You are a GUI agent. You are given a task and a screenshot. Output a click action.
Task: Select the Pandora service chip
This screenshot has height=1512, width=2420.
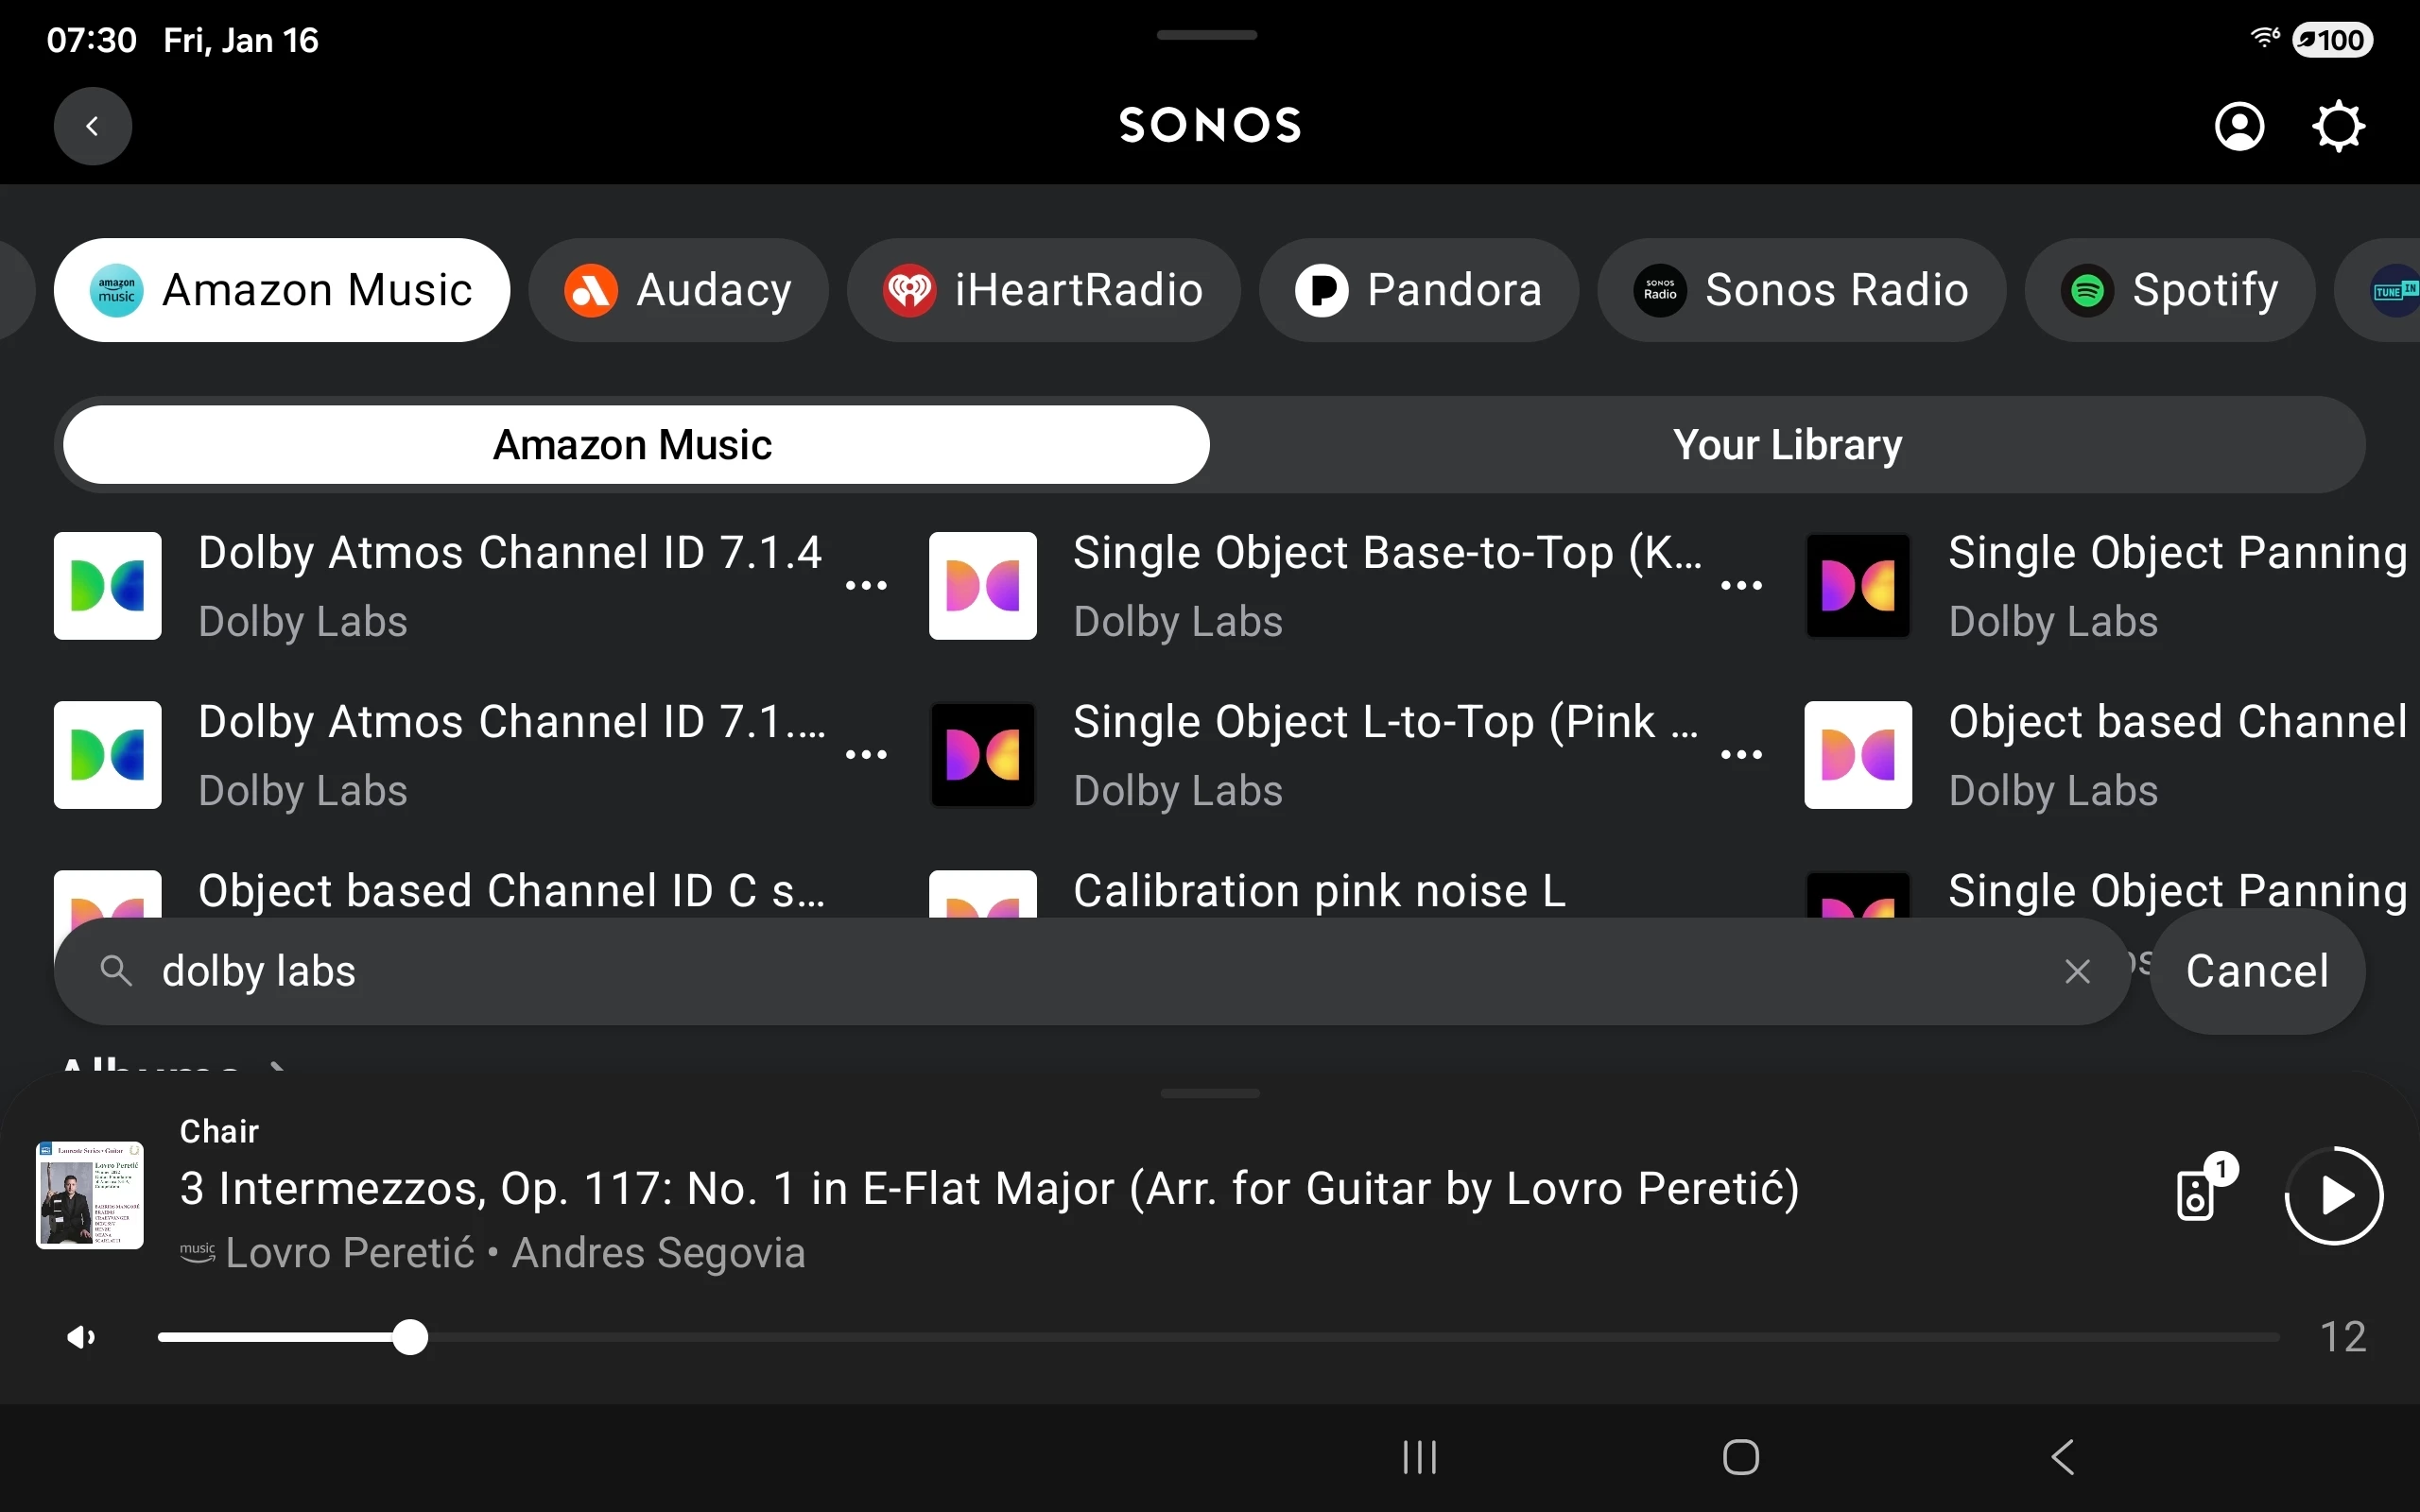[x=1418, y=290]
